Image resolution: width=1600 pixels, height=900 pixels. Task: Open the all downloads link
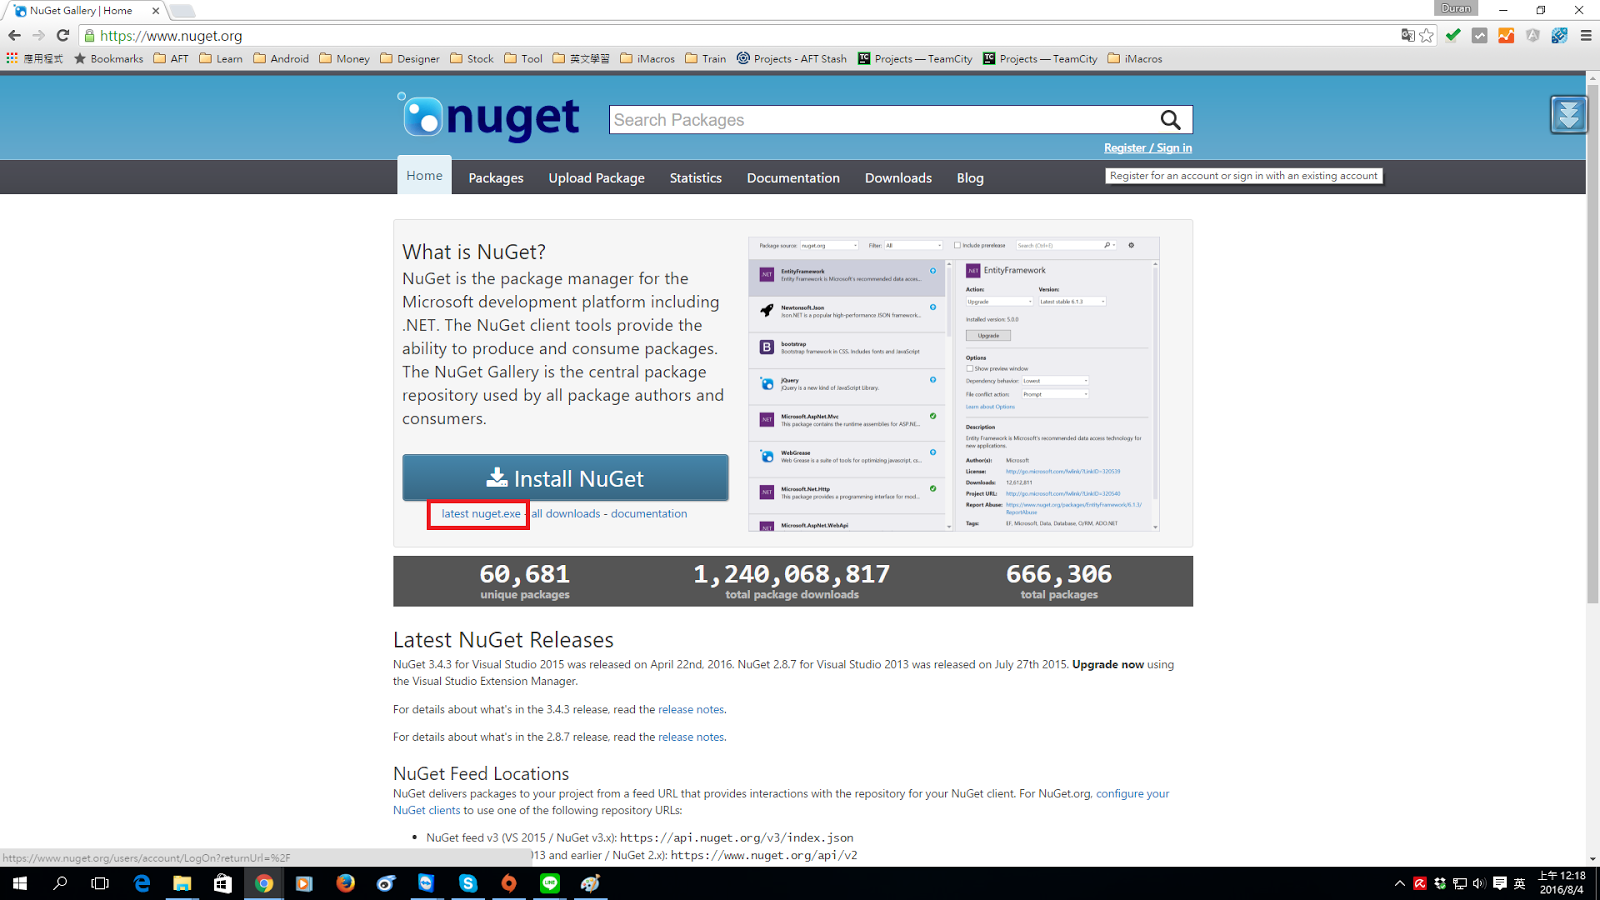pyautogui.click(x=566, y=514)
